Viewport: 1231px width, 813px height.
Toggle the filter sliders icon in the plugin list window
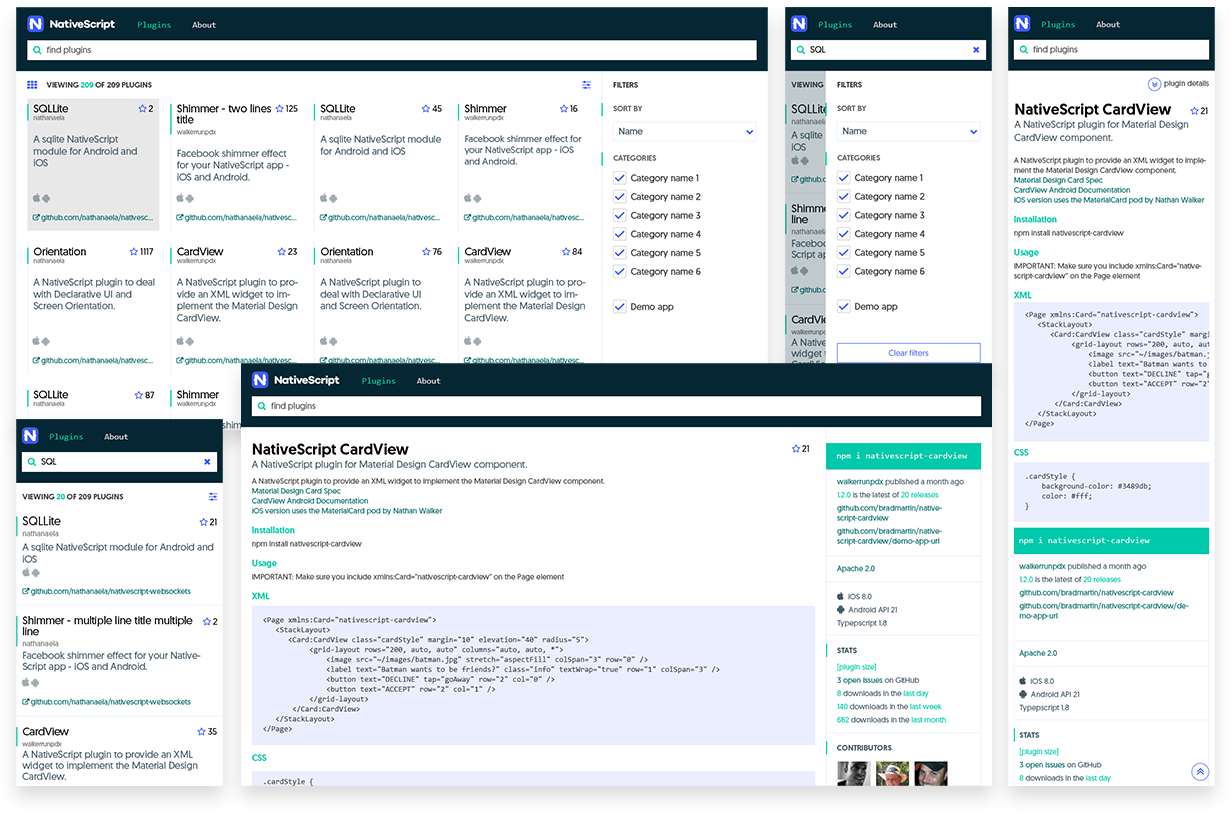point(587,85)
